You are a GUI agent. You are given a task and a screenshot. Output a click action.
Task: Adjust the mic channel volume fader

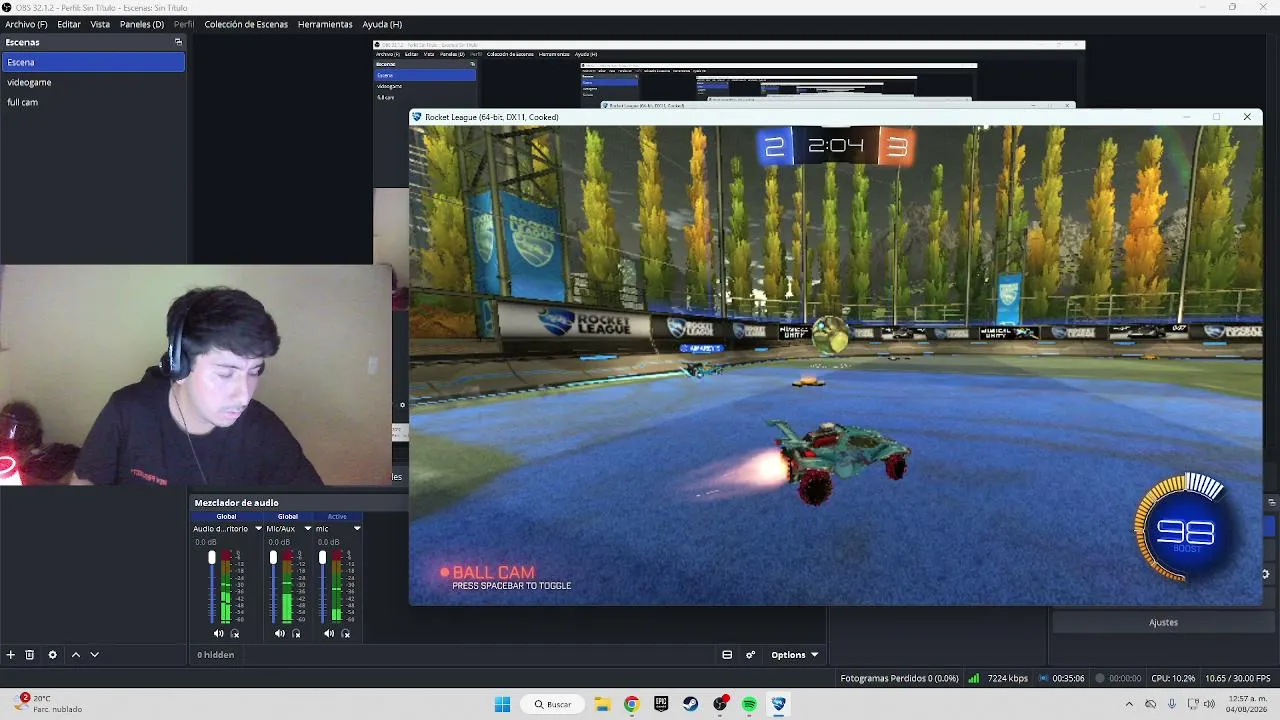pyautogui.click(x=322, y=557)
